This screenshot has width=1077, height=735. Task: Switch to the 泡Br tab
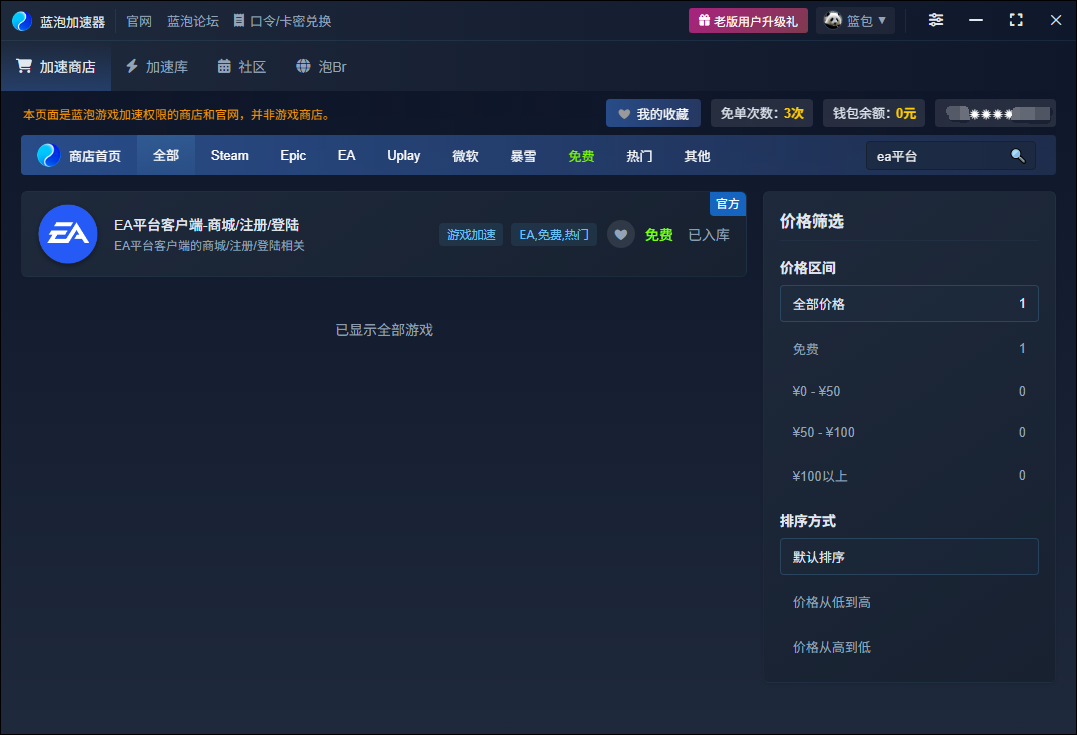pos(321,67)
